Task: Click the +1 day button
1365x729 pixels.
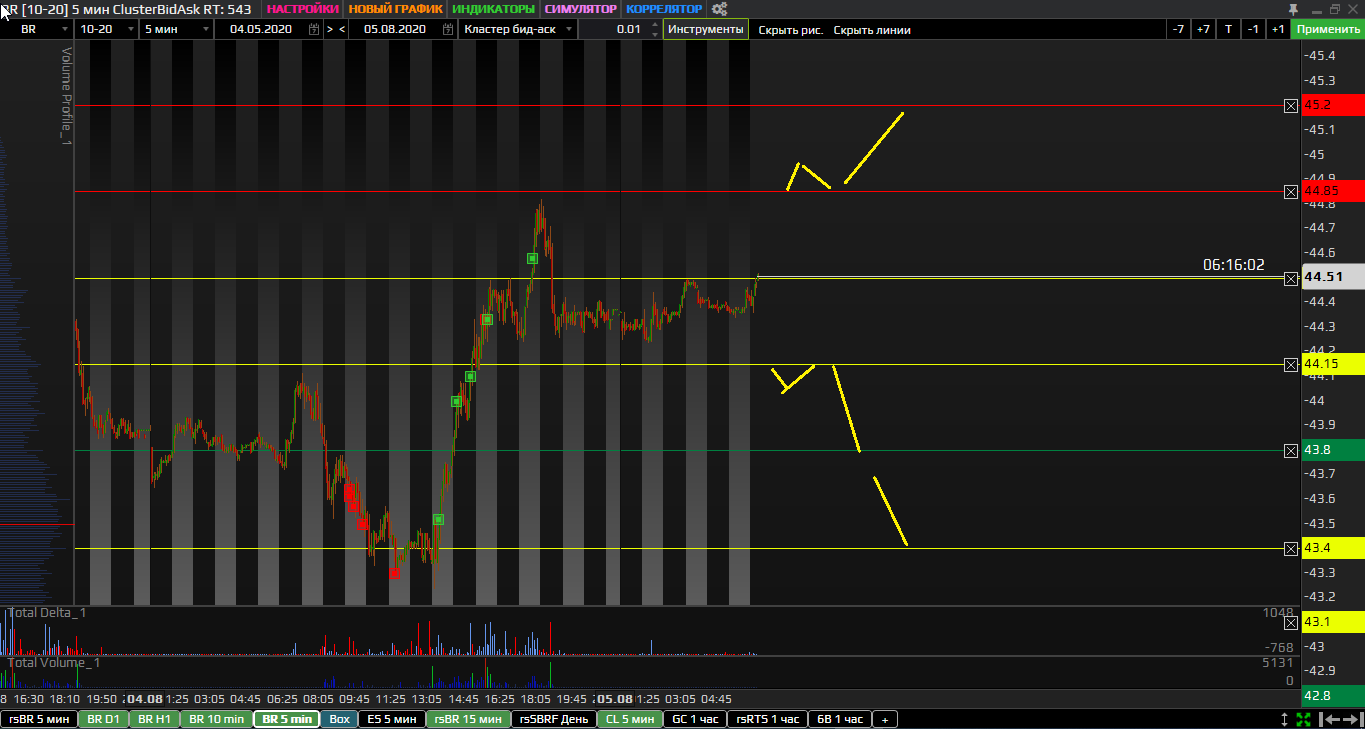Action: coord(1278,29)
